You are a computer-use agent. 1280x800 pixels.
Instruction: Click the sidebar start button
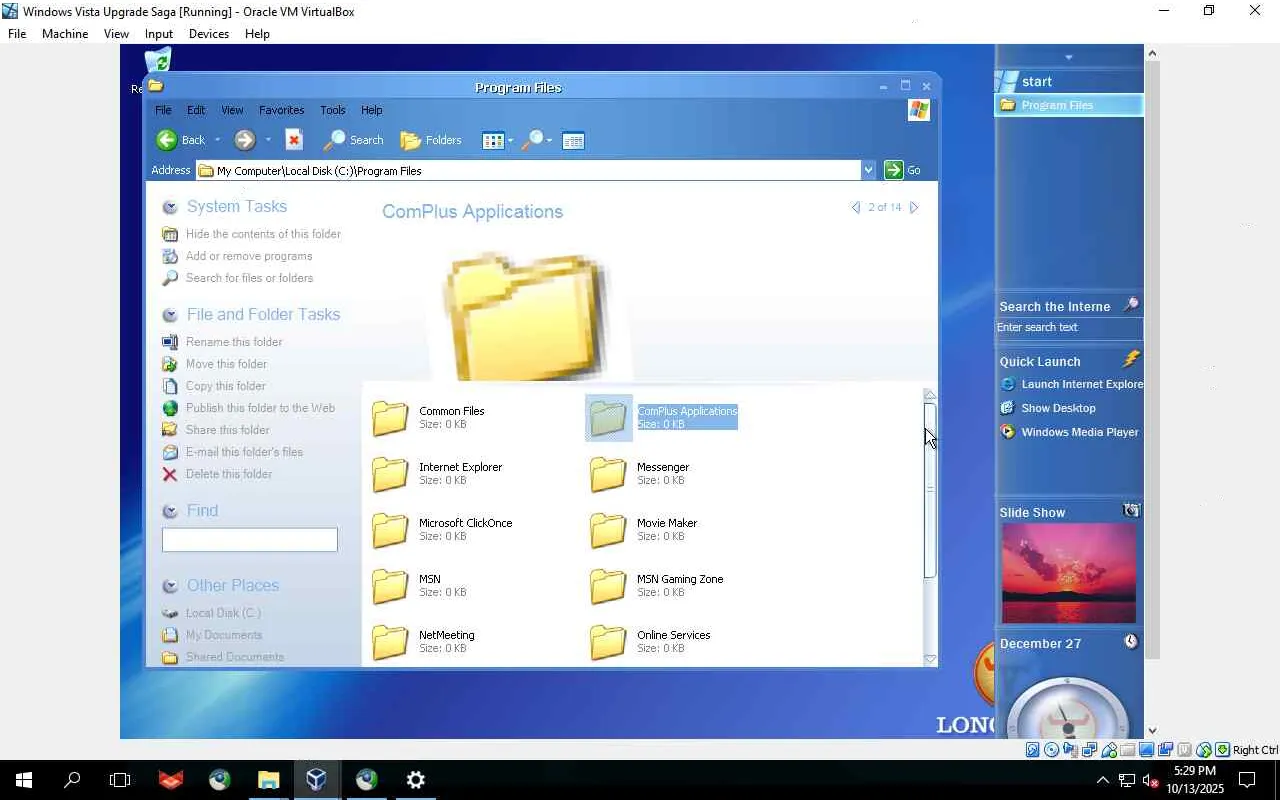[1069, 81]
